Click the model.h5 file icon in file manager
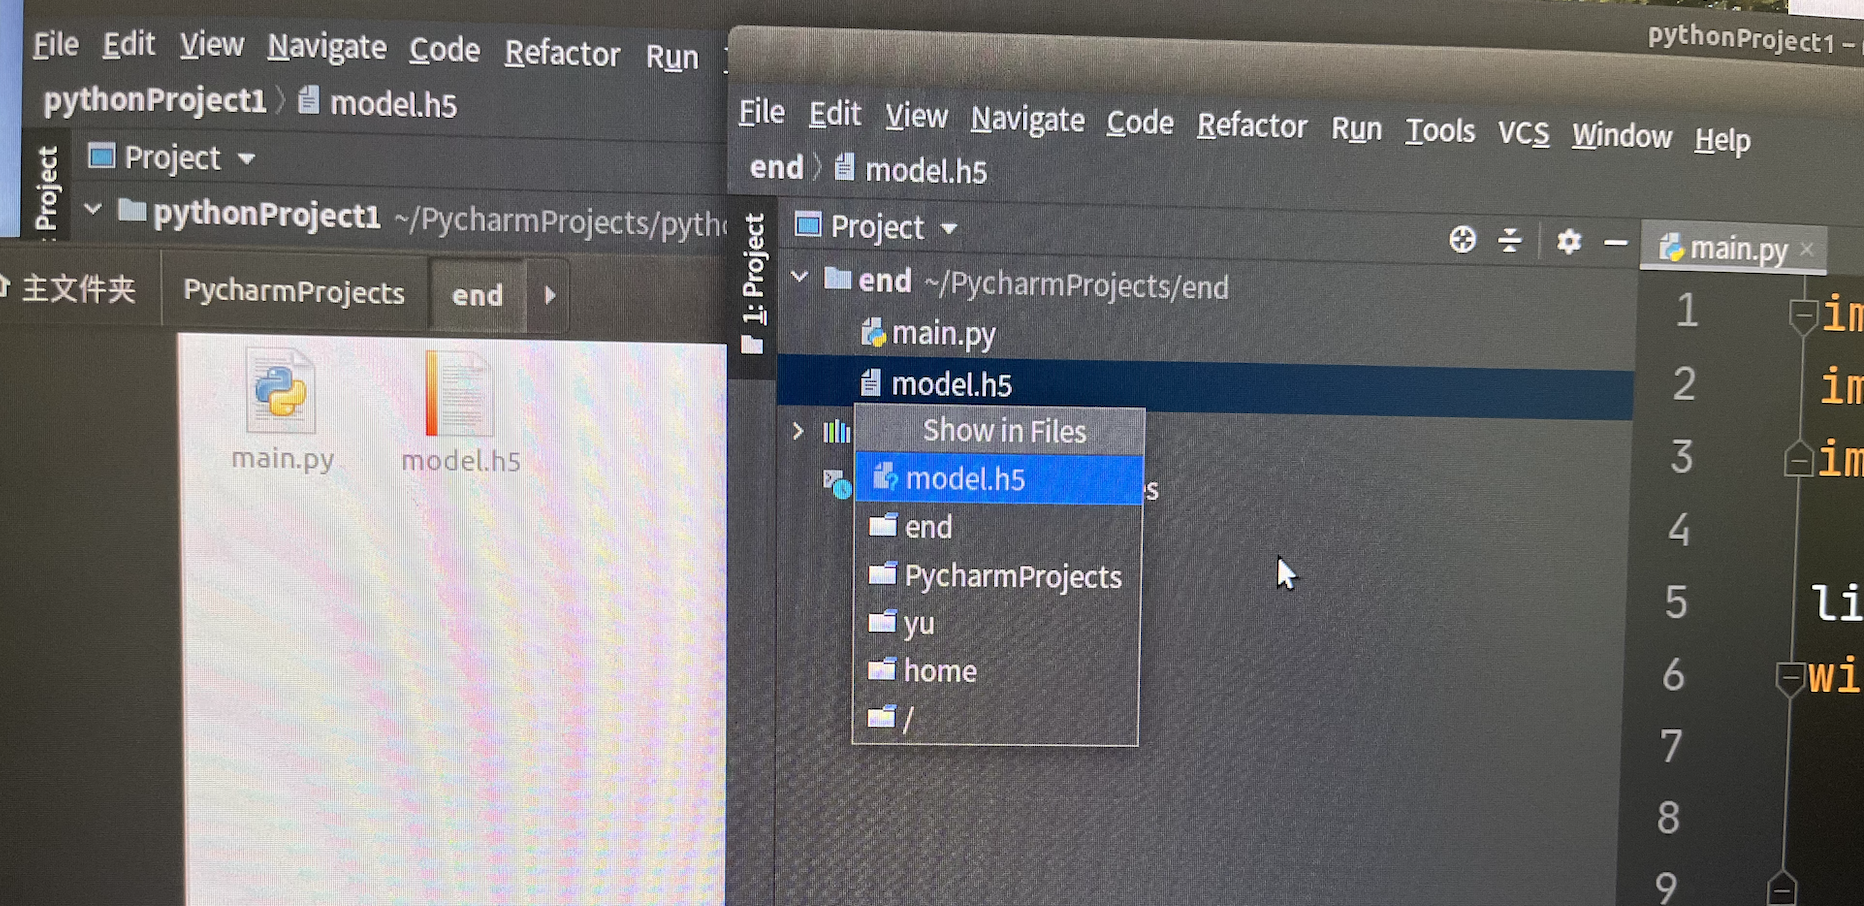This screenshot has height=906, width=1864. point(459,393)
